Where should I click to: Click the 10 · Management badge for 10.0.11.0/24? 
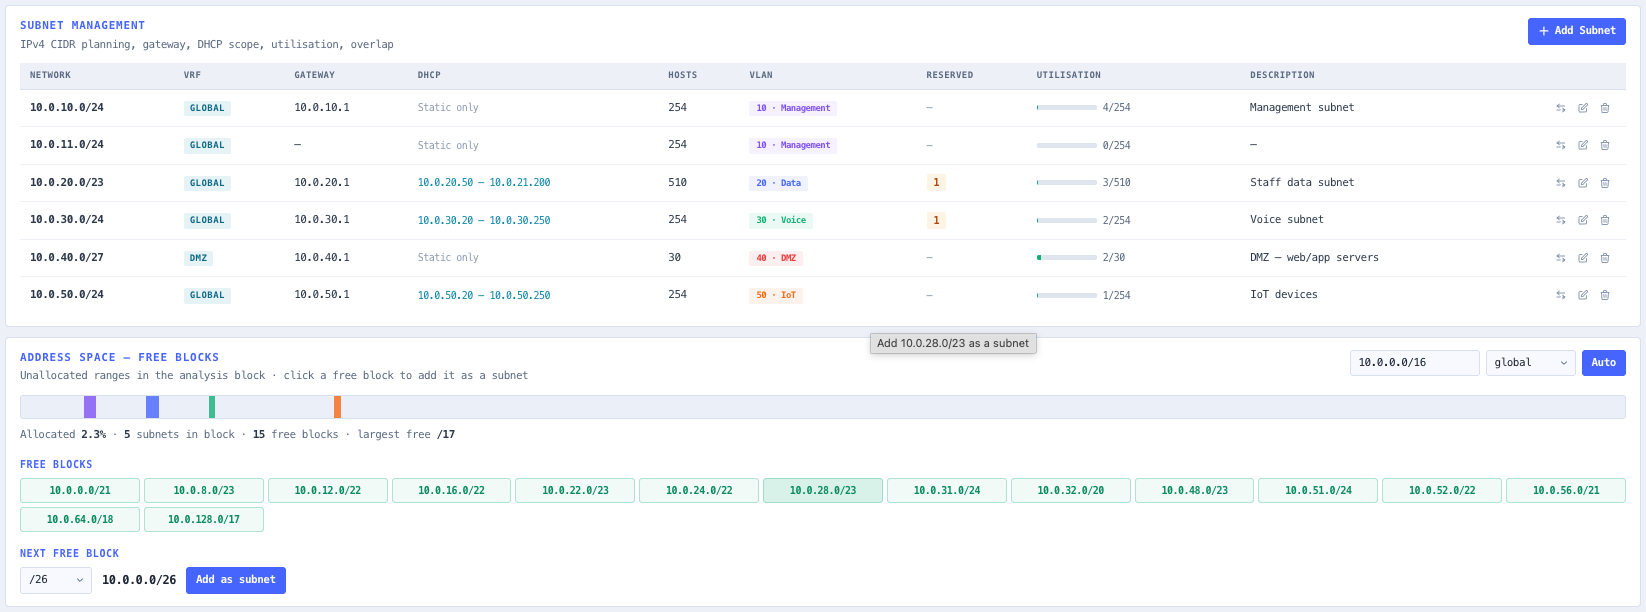[x=793, y=145]
